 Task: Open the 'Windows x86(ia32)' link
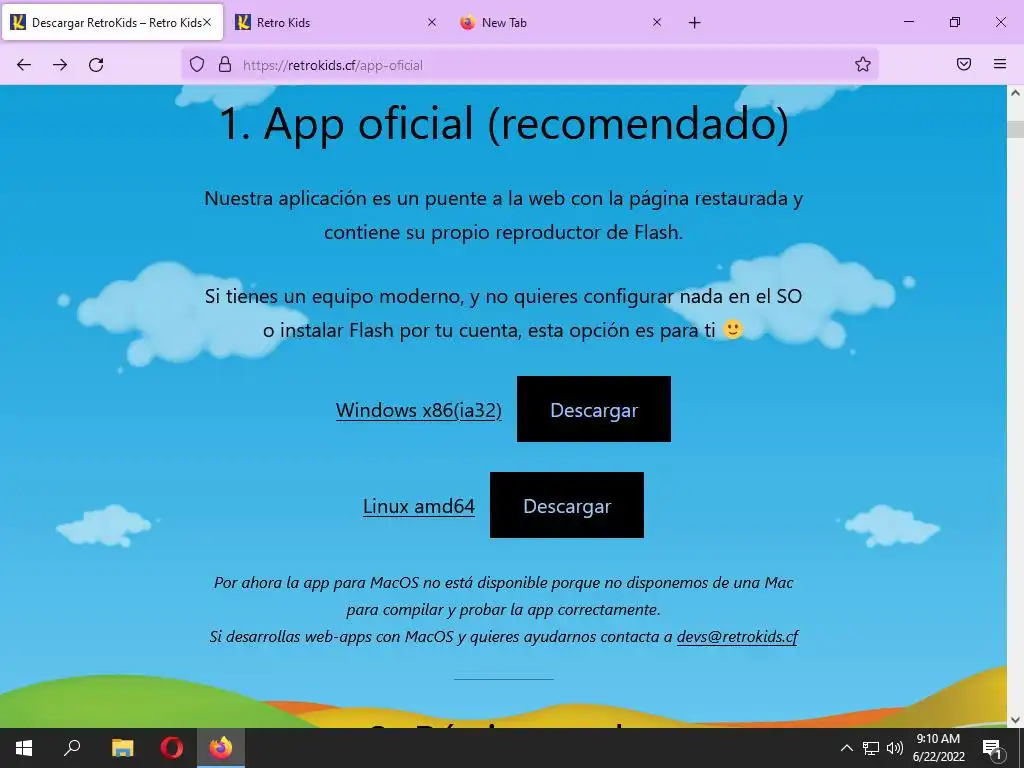click(419, 410)
